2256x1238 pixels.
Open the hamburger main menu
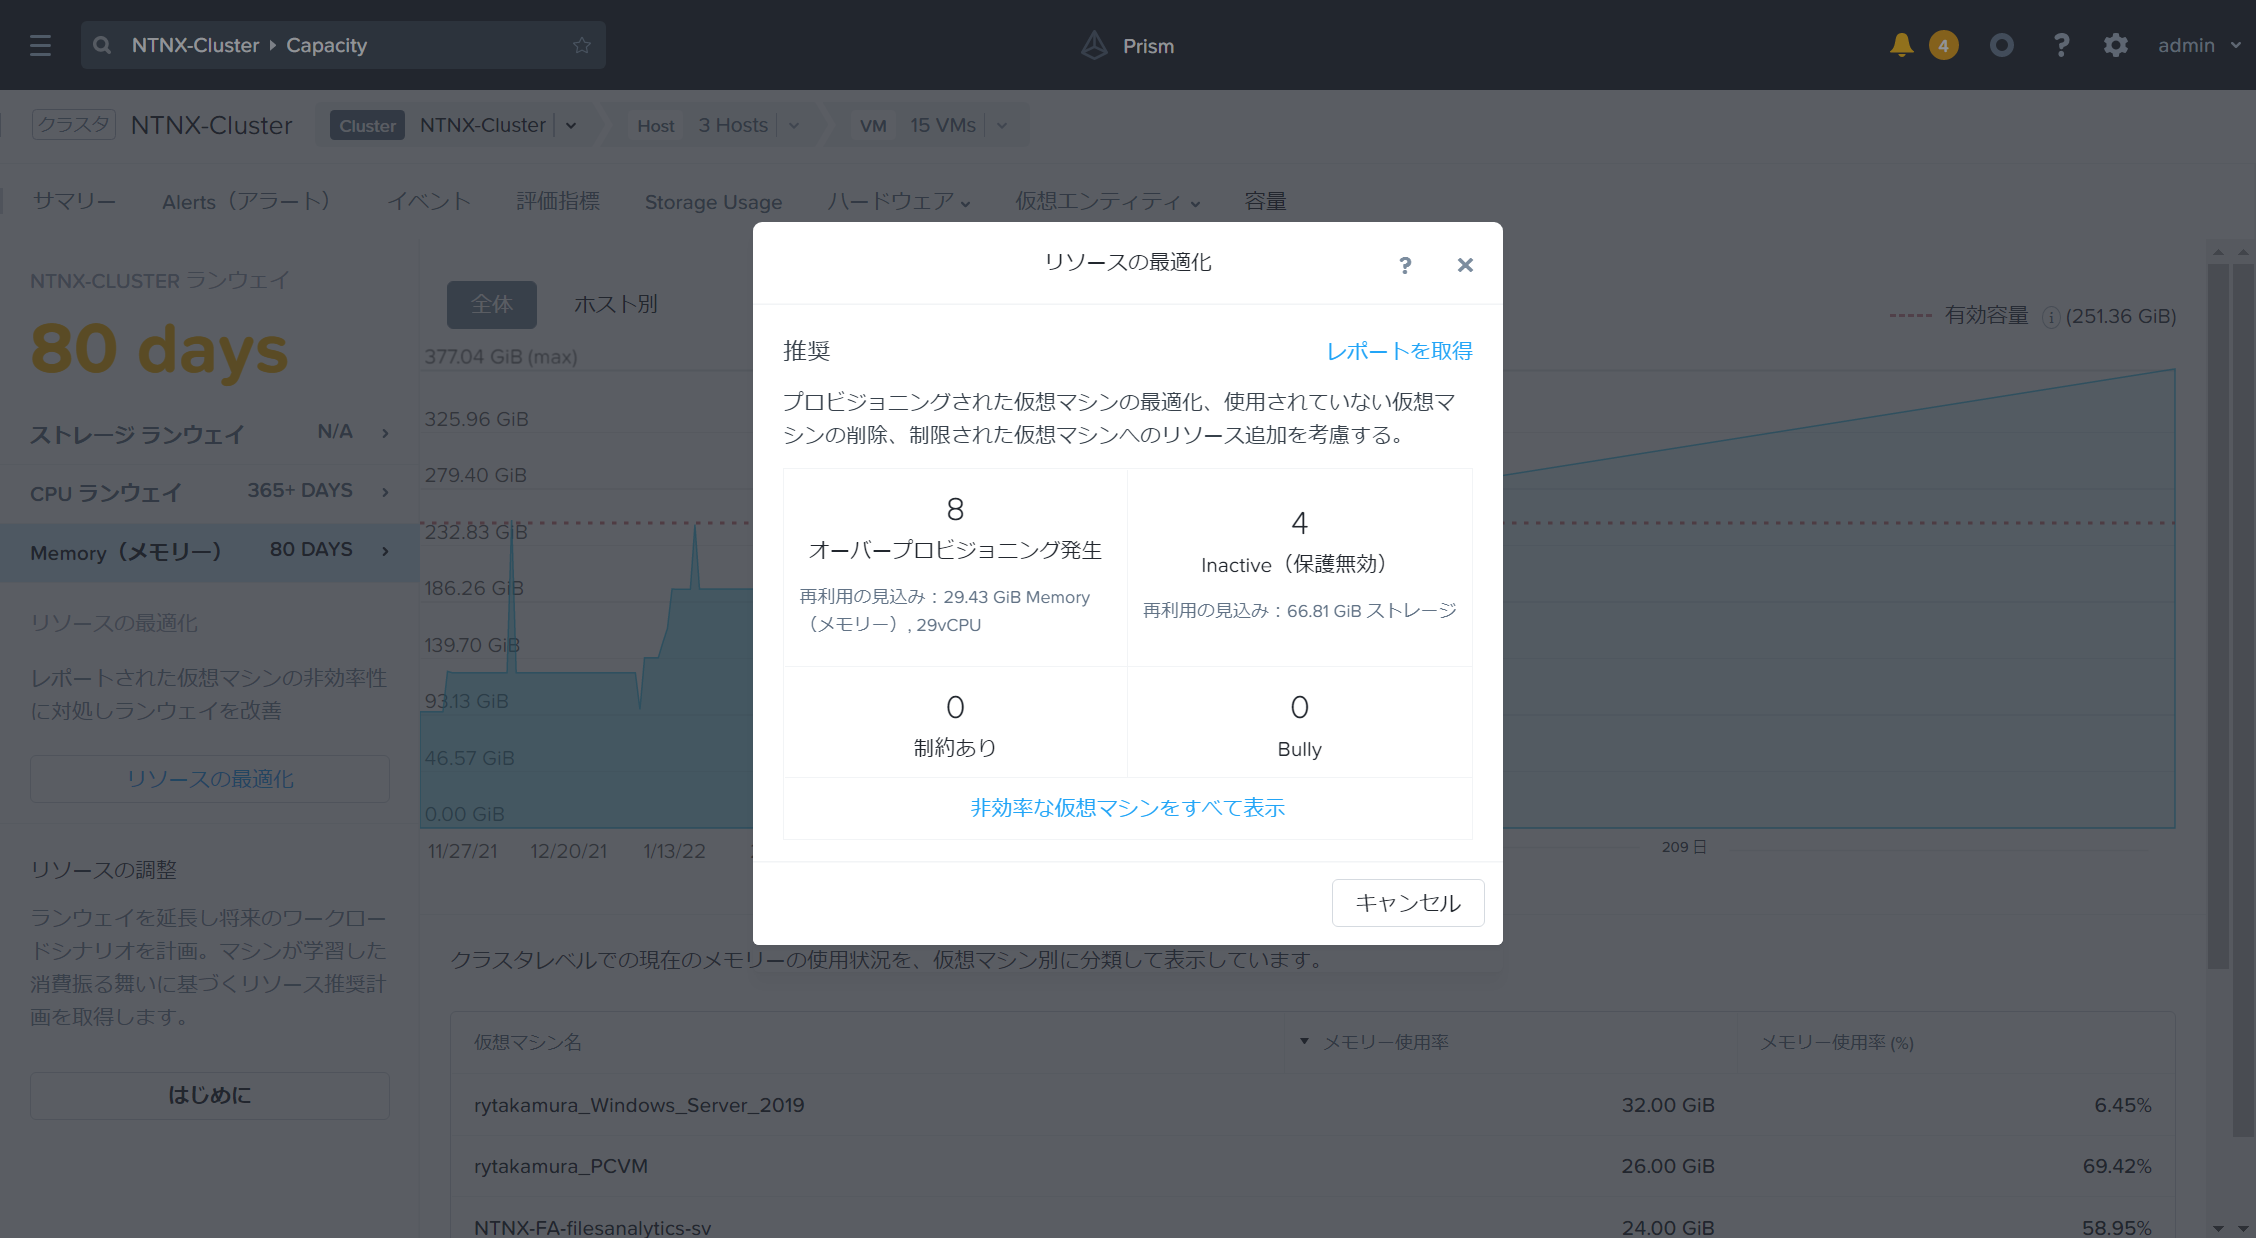[x=40, y=45]
